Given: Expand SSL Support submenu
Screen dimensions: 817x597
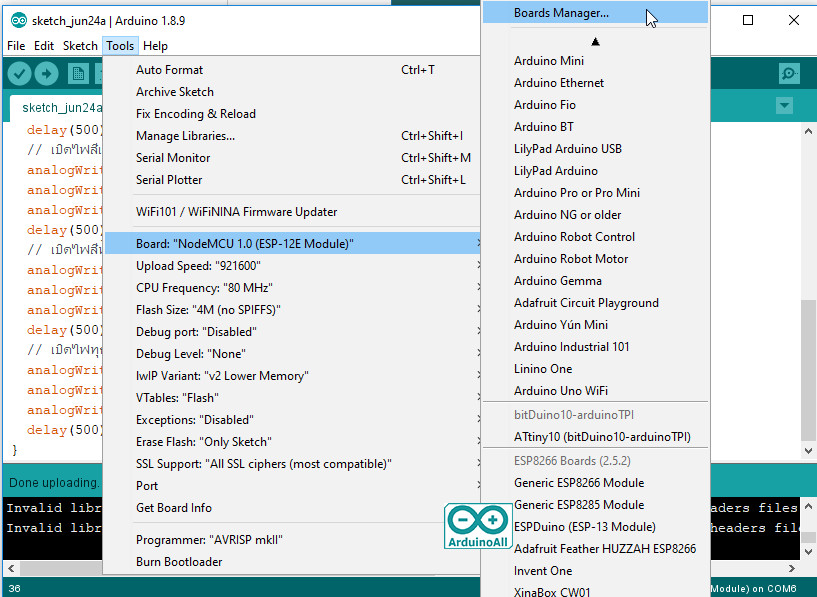Looking at the screenshot, I should click(292, 464).
